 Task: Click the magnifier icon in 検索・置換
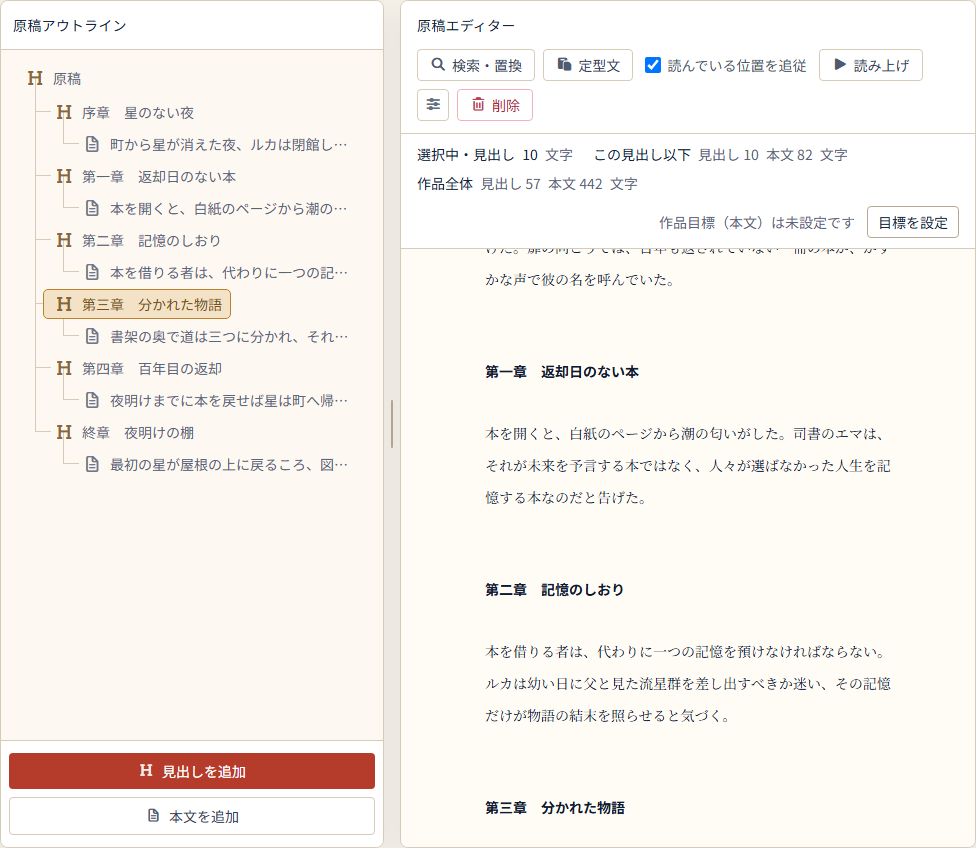click(x=438, y=65)
